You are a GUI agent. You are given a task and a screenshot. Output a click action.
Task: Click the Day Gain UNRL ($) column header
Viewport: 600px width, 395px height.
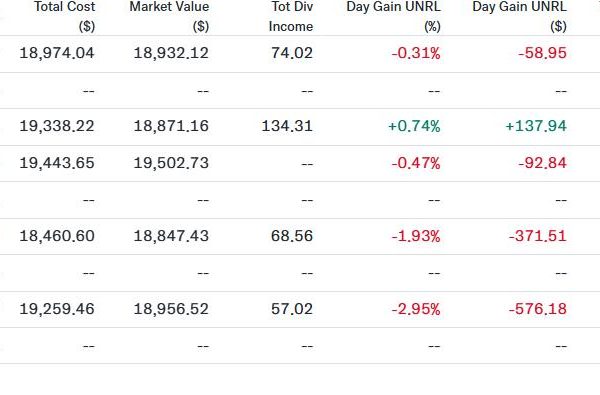(x=519, y=16)
